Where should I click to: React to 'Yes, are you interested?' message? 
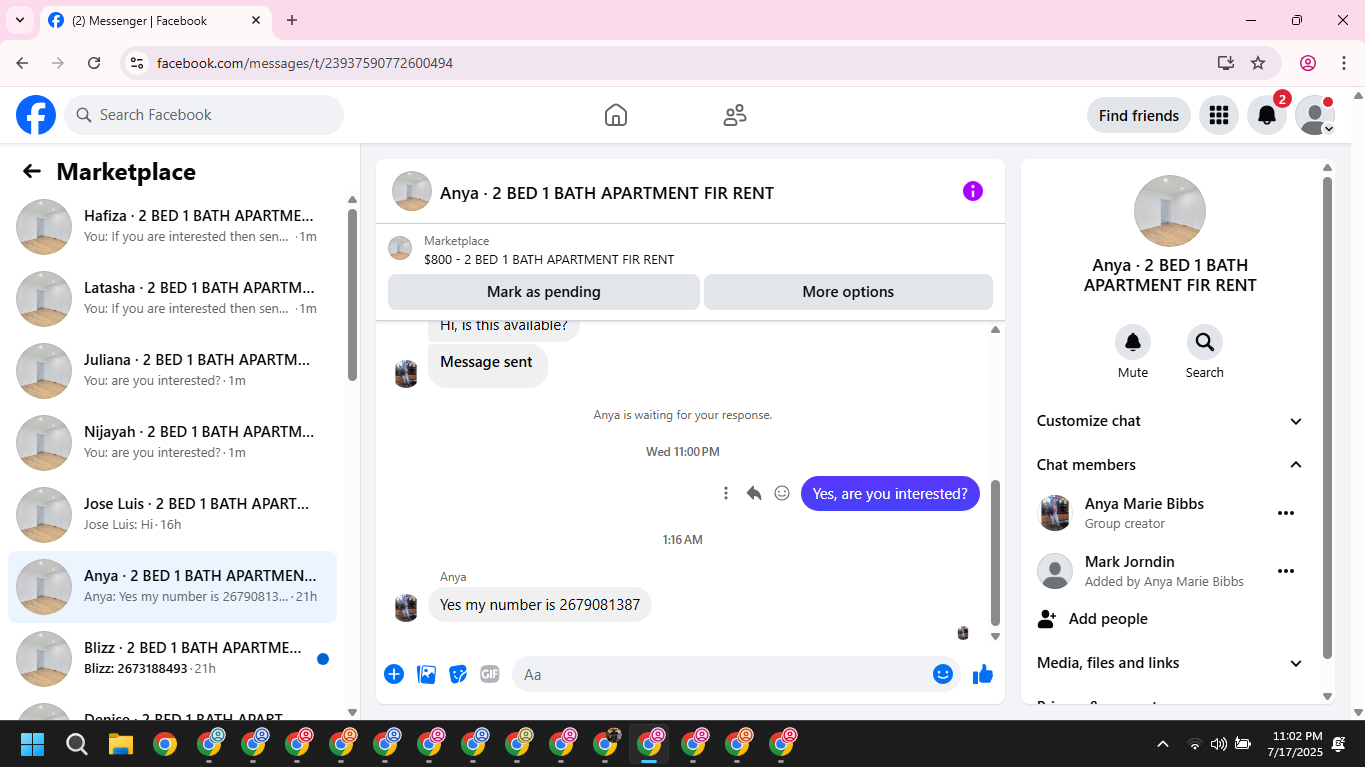[782, 493]
